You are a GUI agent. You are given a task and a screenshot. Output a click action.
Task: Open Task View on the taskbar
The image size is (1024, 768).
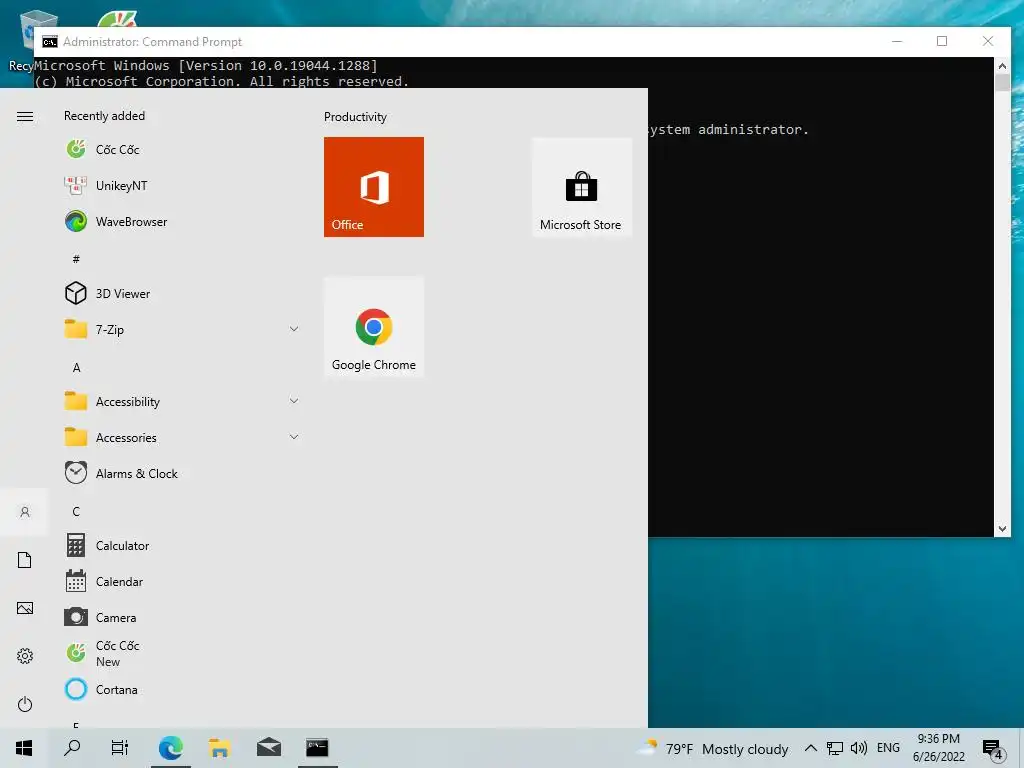pyautogui.click(x=120, y=748)
